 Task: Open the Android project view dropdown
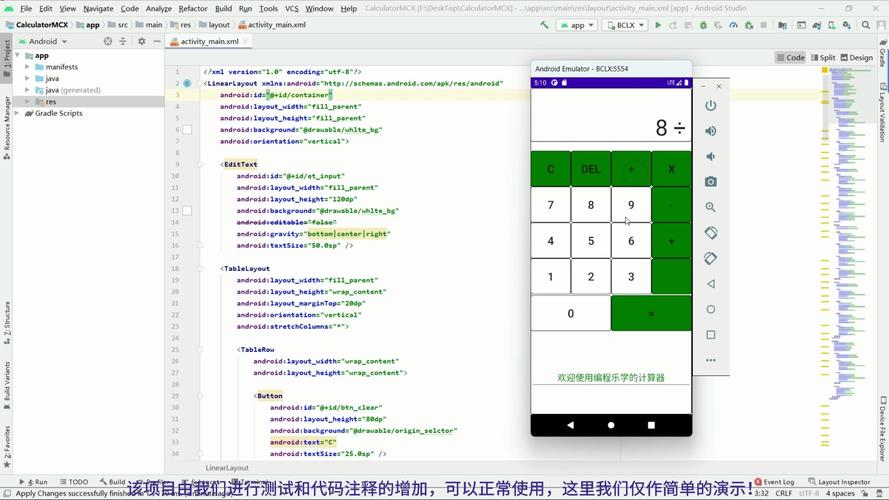pyautogui.click(x=44, y=41)
